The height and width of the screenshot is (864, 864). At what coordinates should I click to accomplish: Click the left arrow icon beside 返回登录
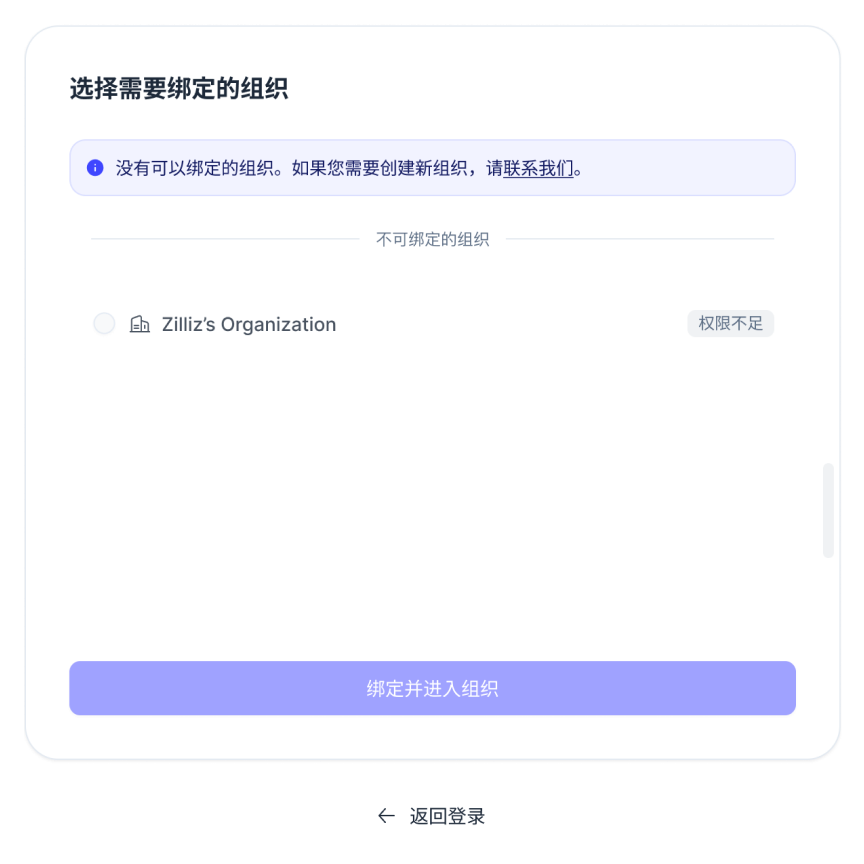(386, 815)
